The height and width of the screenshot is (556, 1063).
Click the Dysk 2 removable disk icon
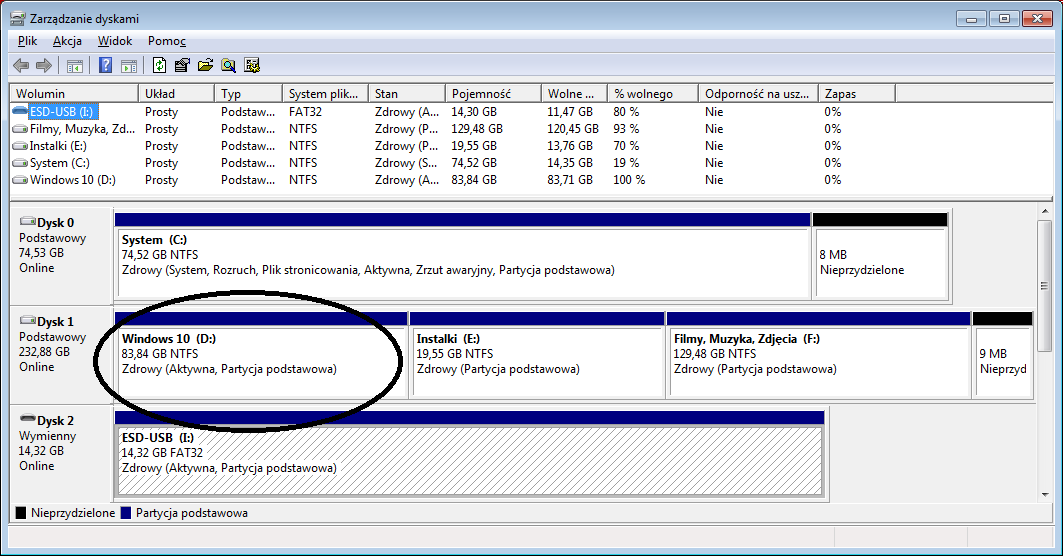click(28, 418)
